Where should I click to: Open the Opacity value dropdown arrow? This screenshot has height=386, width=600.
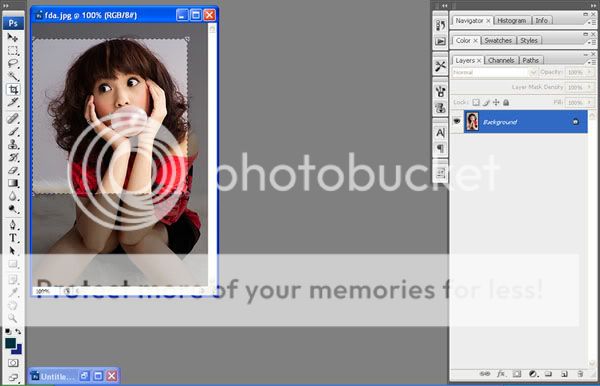tap(590, 72)
